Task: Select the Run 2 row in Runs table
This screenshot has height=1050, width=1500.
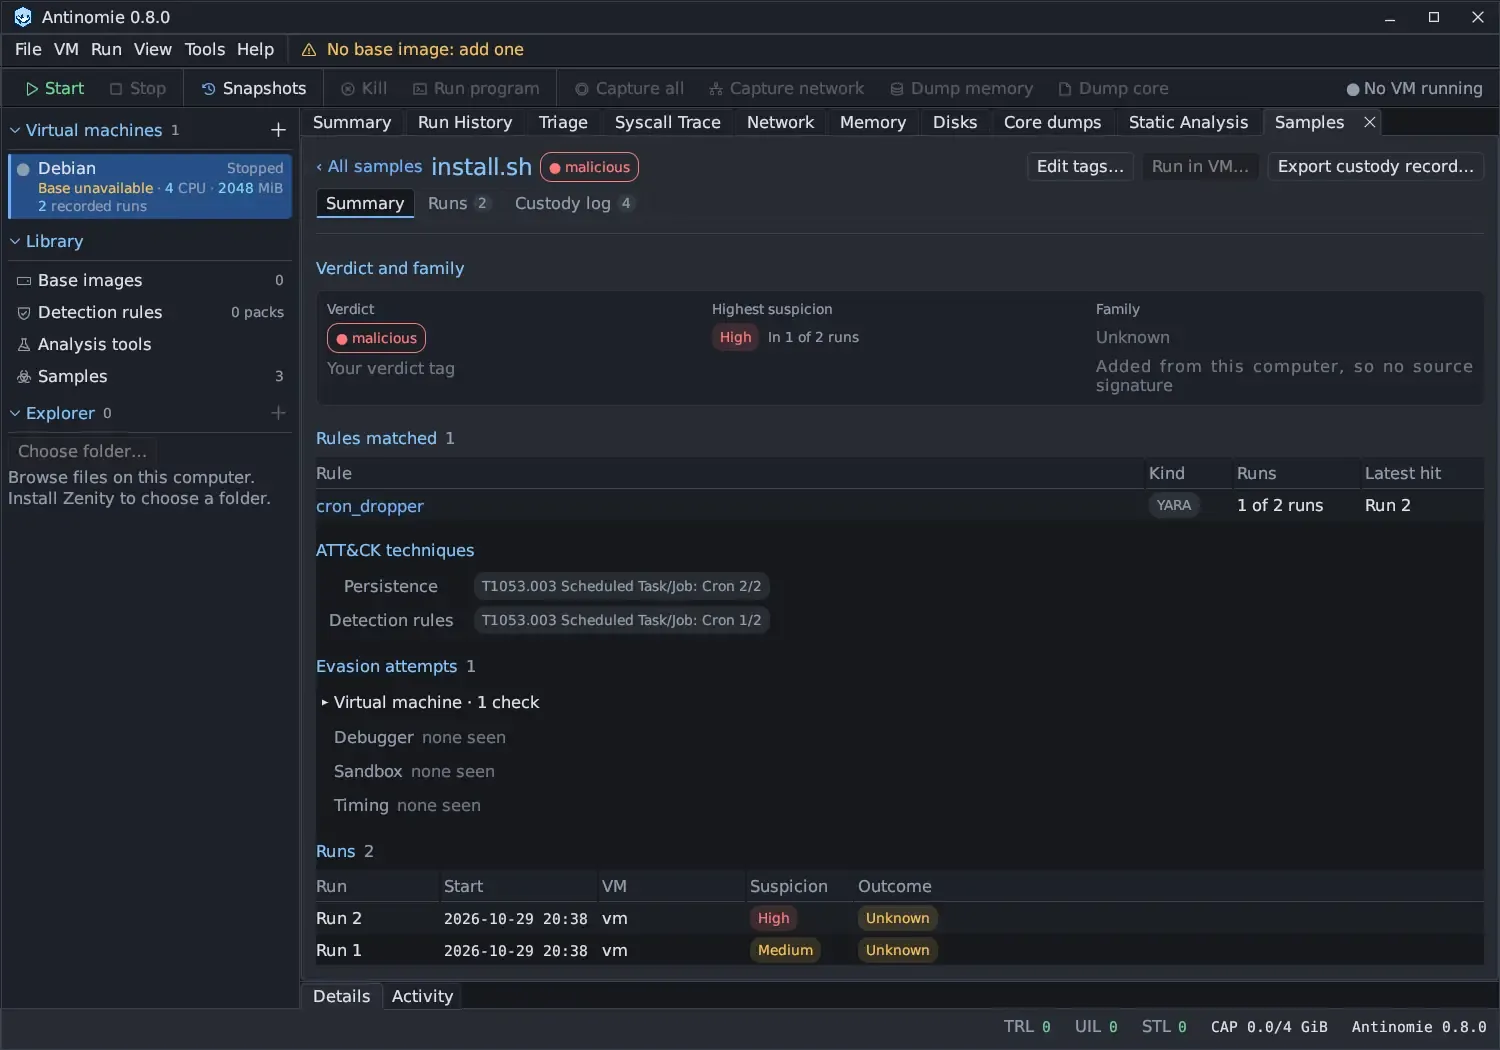Action: (899, 919)
